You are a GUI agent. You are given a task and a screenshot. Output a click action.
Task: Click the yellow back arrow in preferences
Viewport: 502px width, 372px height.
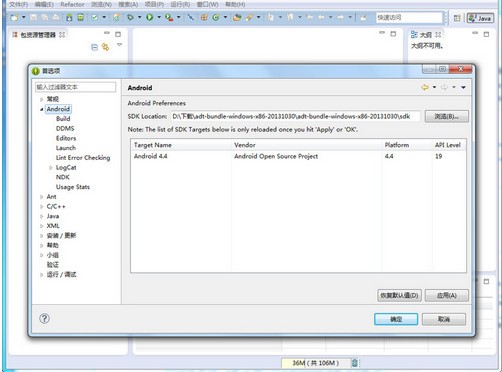425,87
